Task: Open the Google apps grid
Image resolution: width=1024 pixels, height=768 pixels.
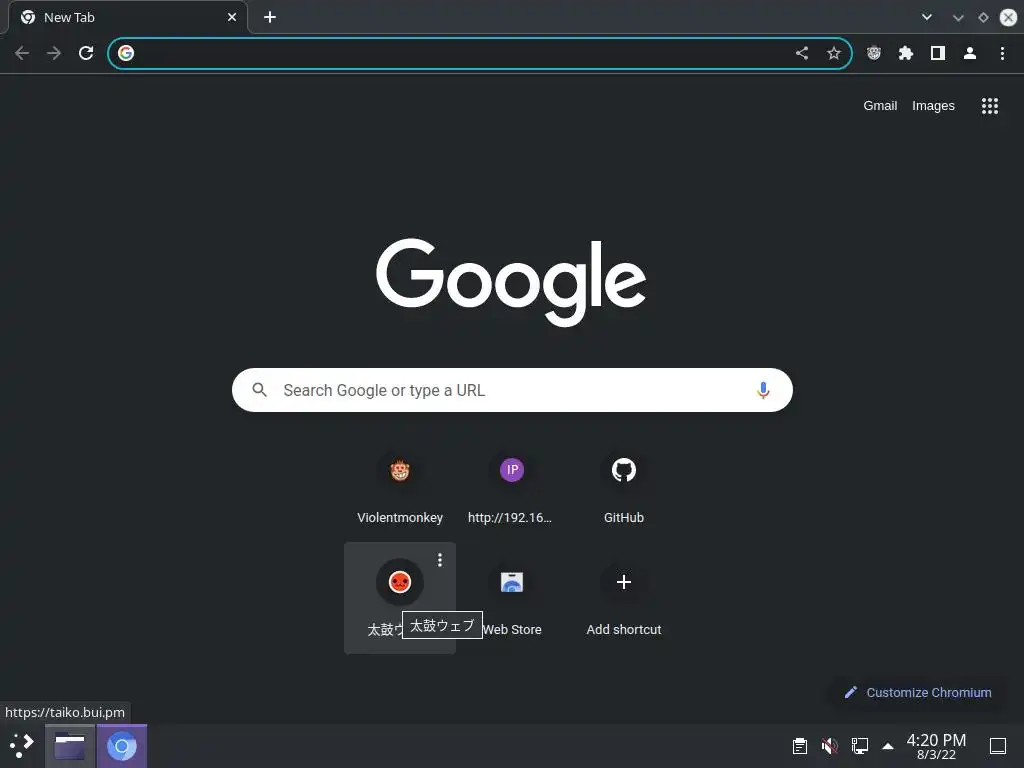Action: click(x=990, y=106)
